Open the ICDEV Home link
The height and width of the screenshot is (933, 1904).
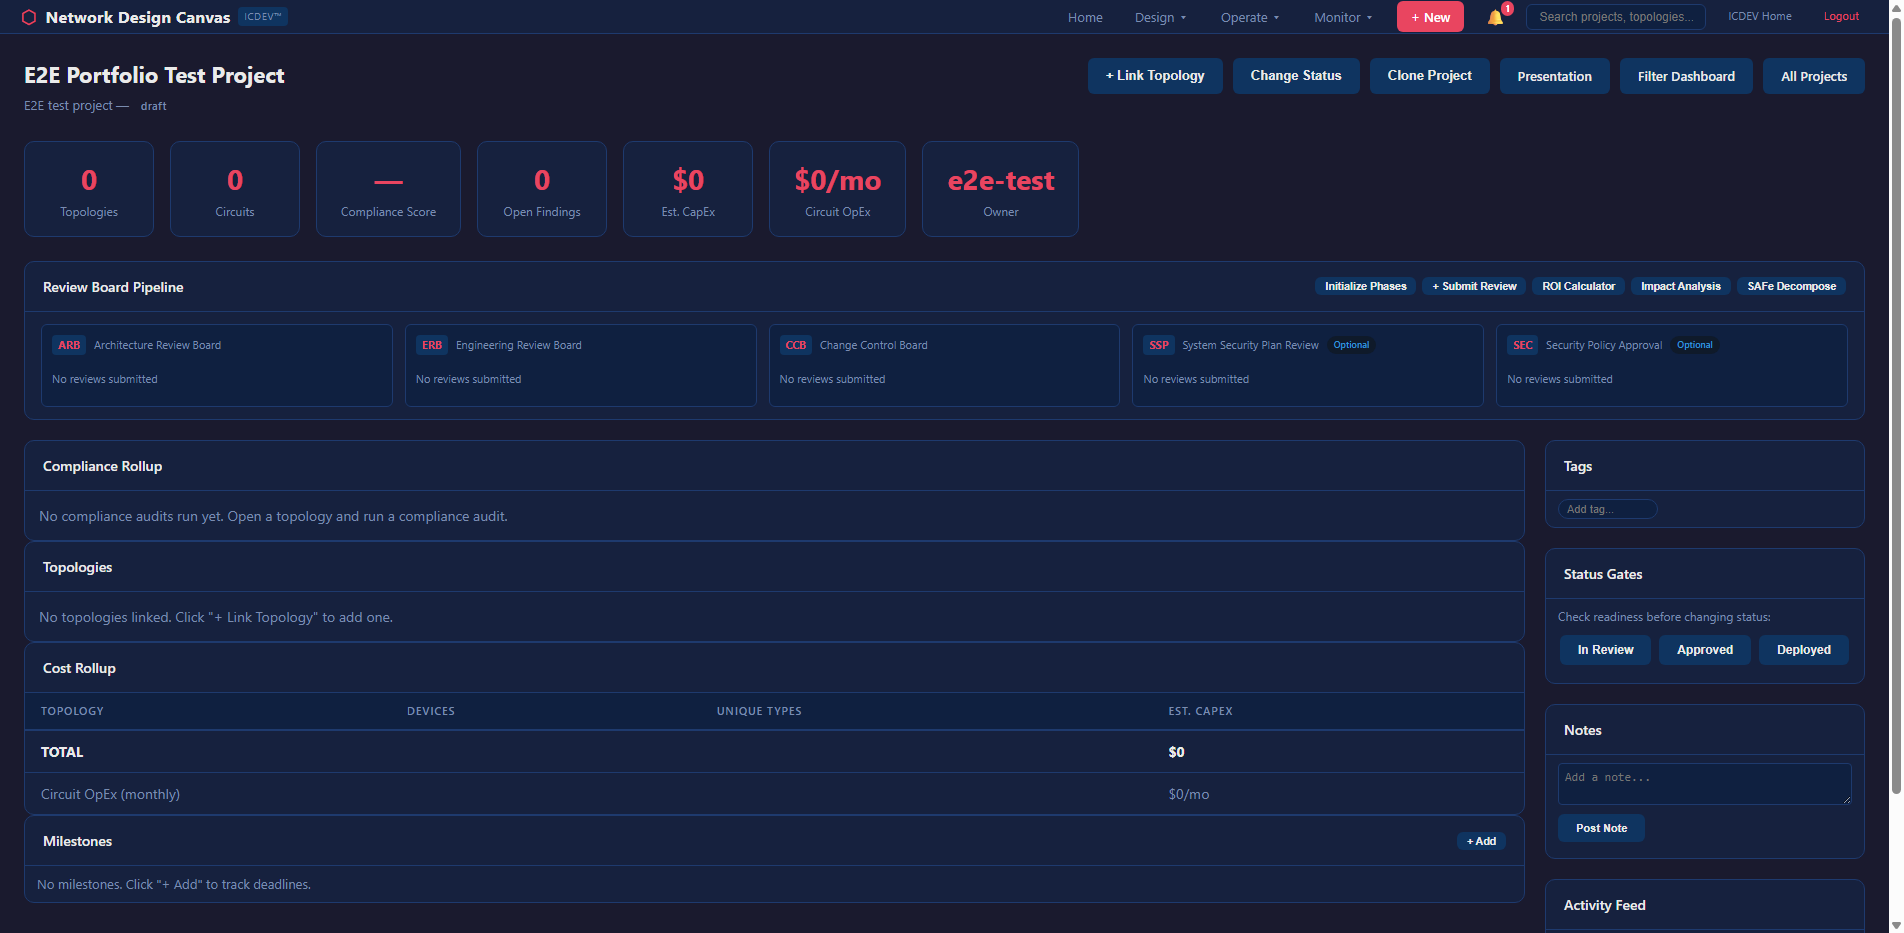pos(1760,16)
